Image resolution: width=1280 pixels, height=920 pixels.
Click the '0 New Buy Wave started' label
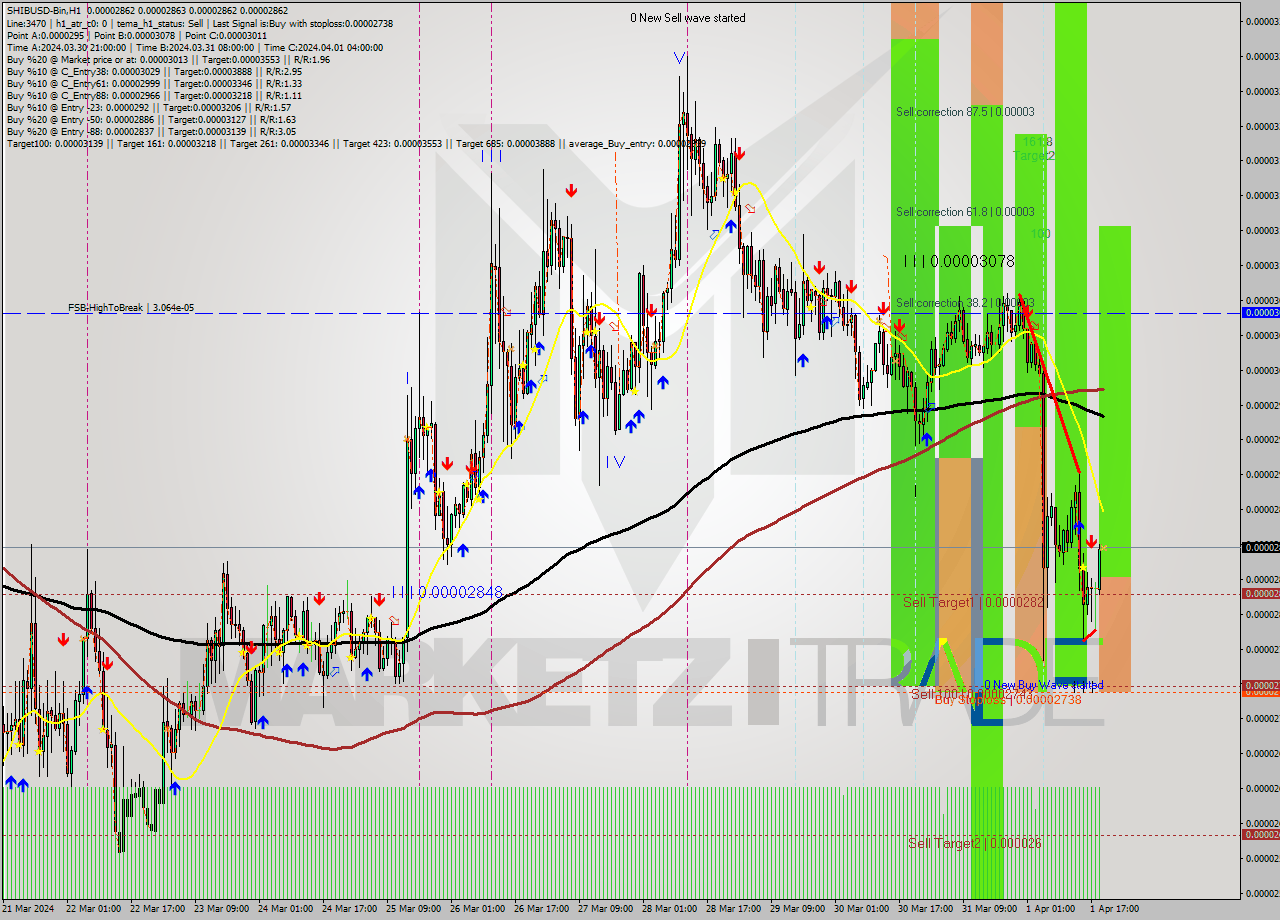pos(1043,685)
